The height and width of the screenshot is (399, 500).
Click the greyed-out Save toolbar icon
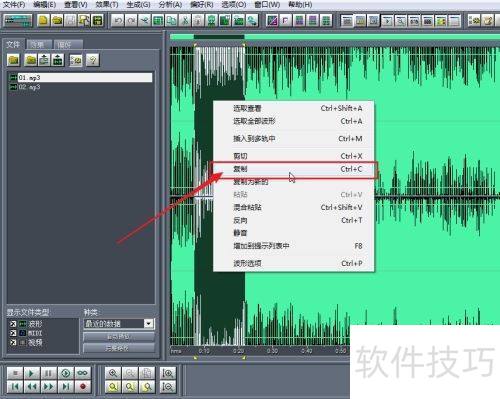71,21
